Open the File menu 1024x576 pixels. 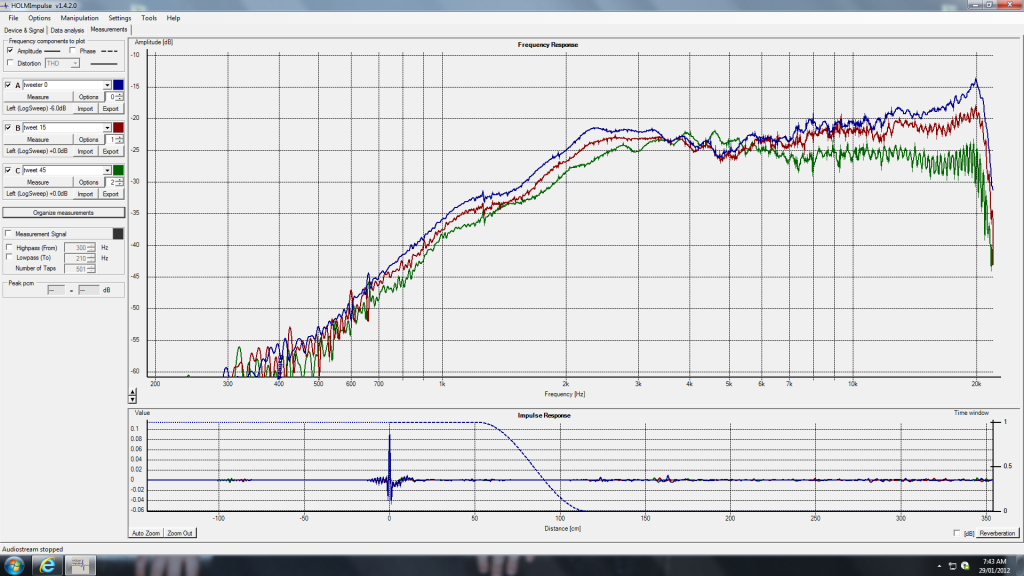pos(13,18)
